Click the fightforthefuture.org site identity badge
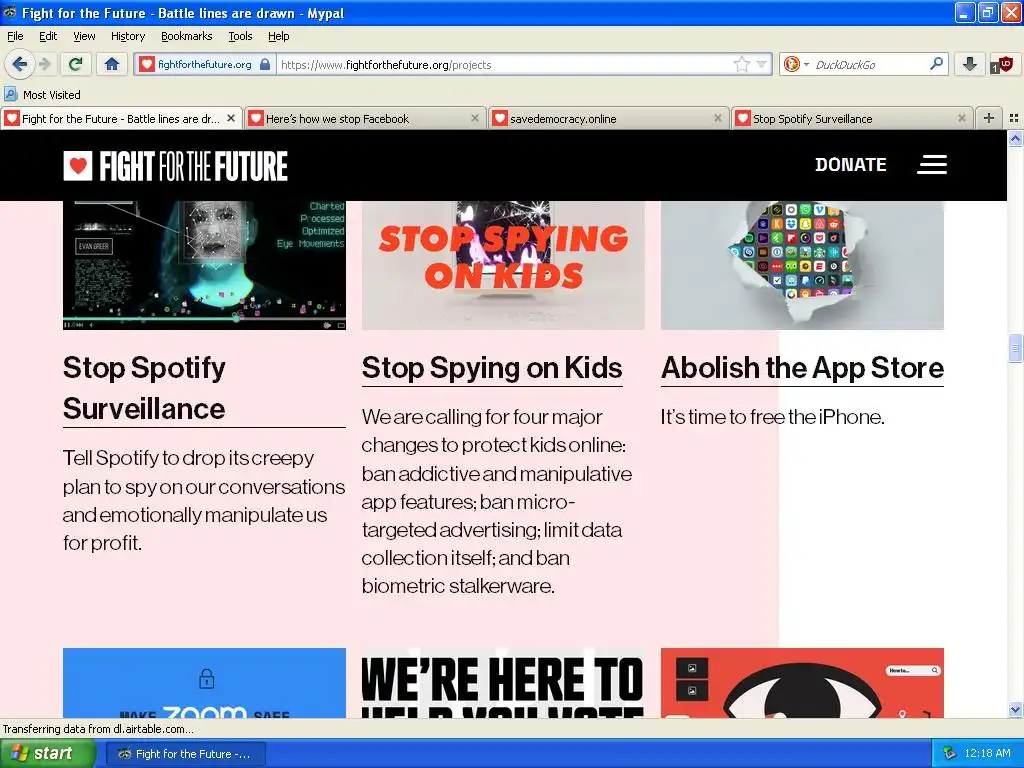This screenshot has height=768, width=1024. pos(205,64)
